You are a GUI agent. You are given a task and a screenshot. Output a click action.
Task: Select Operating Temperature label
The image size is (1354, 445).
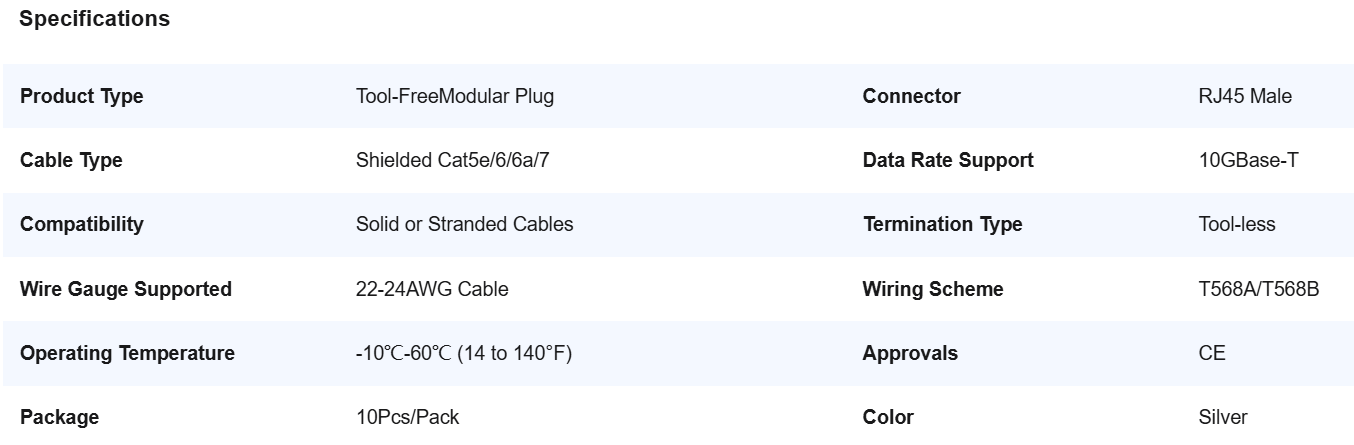click(128, 354)
